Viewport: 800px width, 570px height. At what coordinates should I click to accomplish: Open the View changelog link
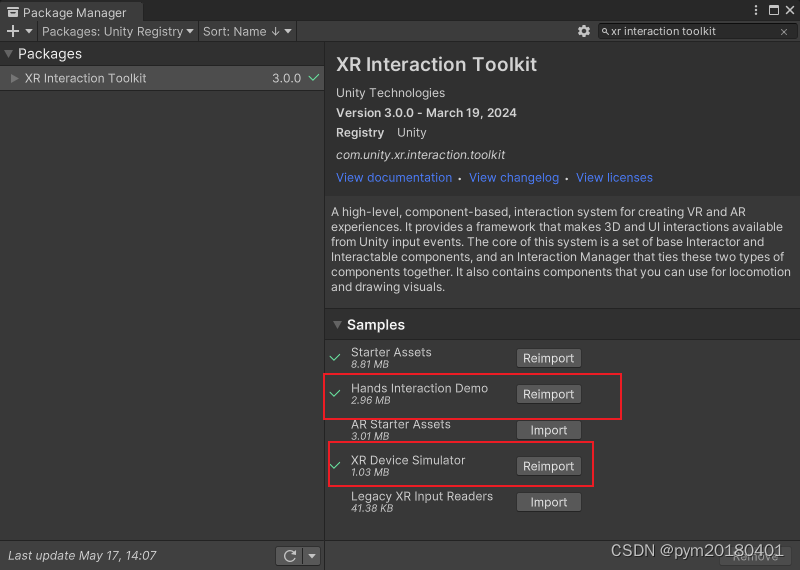tap(514, 178)
